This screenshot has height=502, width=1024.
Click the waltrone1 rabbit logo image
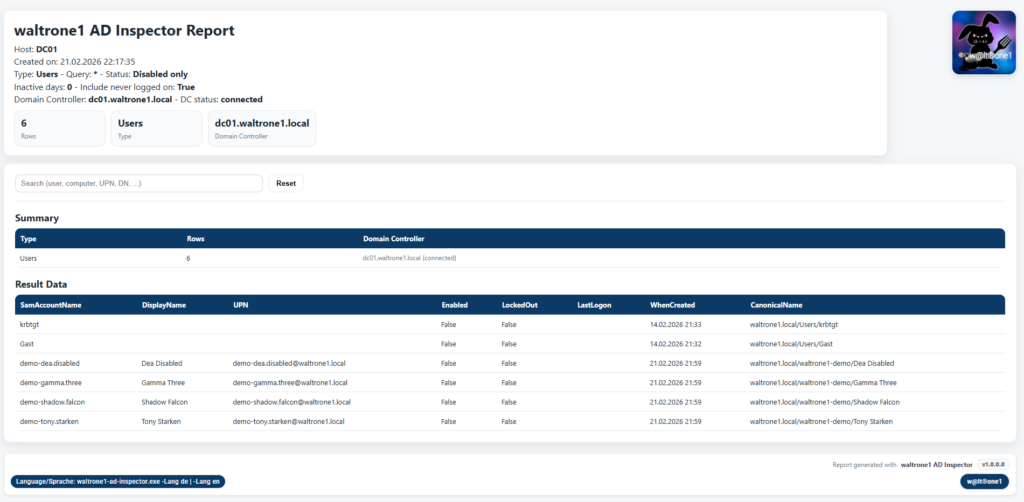(983, 42)
